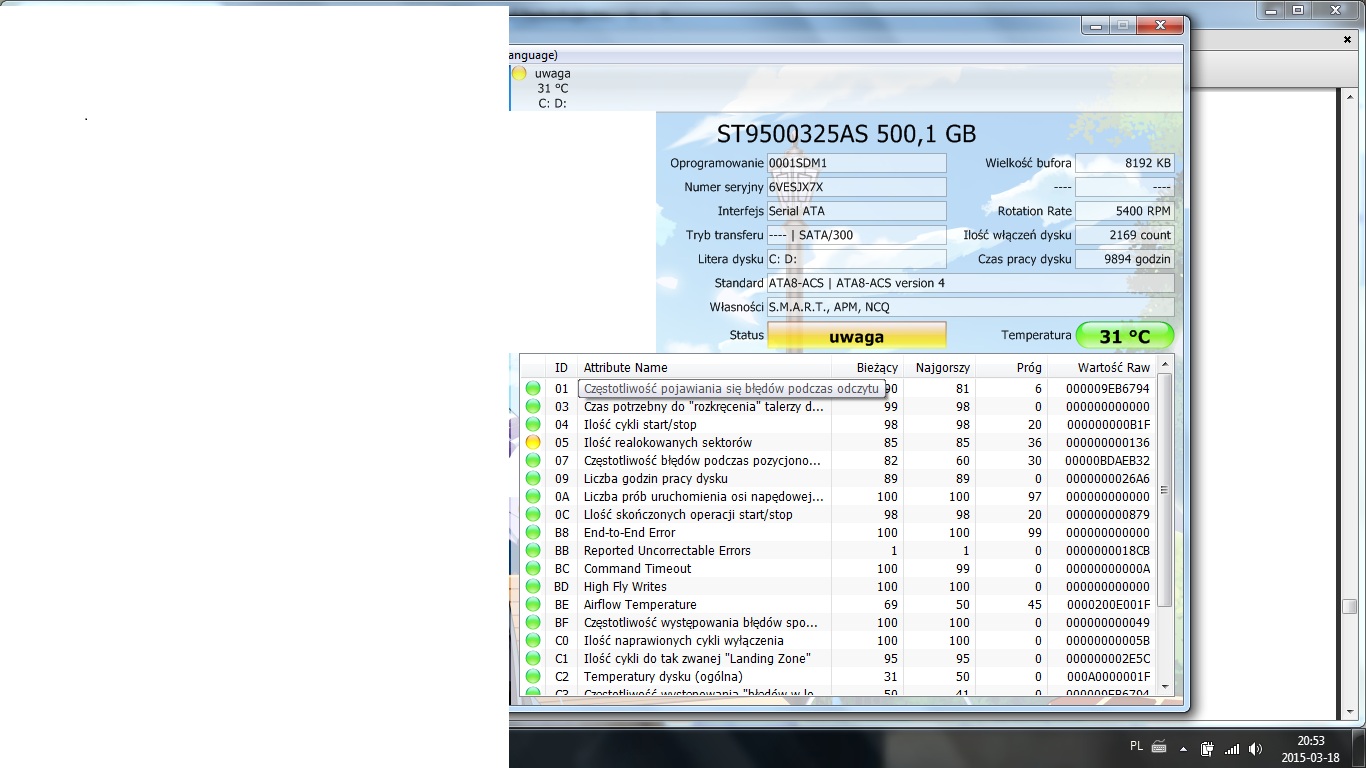
Task: Click the yellow disk health circle beside uwaga
Action: 519,73
